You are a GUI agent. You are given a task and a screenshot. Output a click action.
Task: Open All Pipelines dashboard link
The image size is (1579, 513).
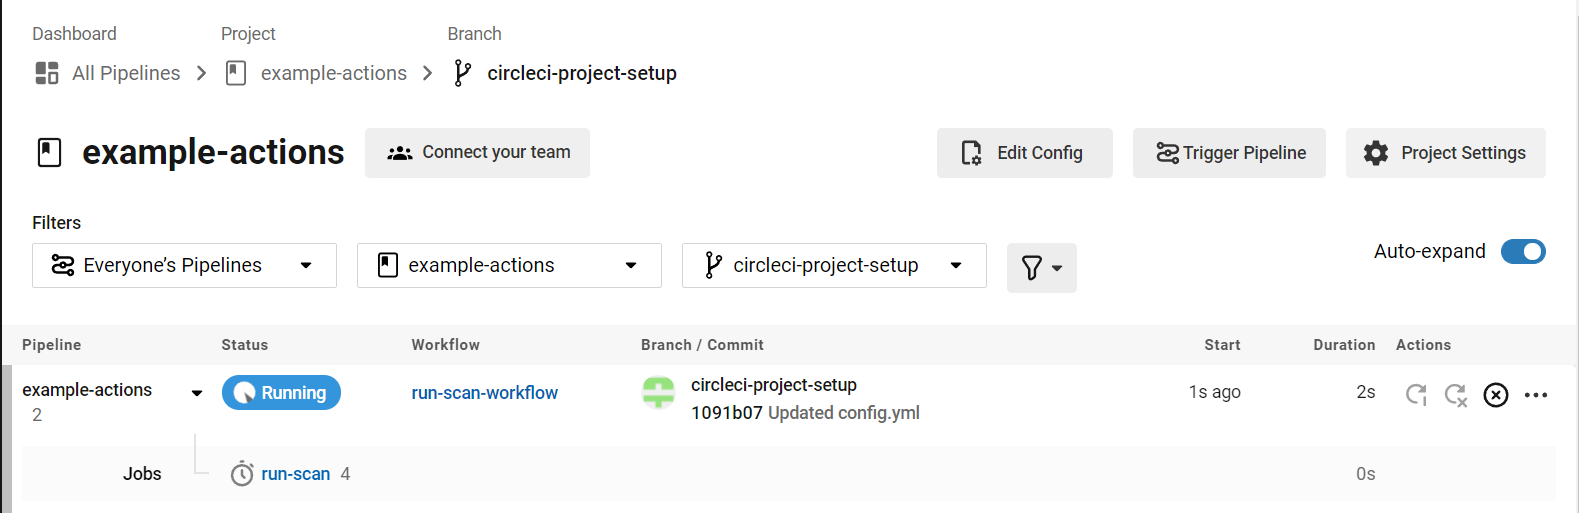click(x=126, y=73)
